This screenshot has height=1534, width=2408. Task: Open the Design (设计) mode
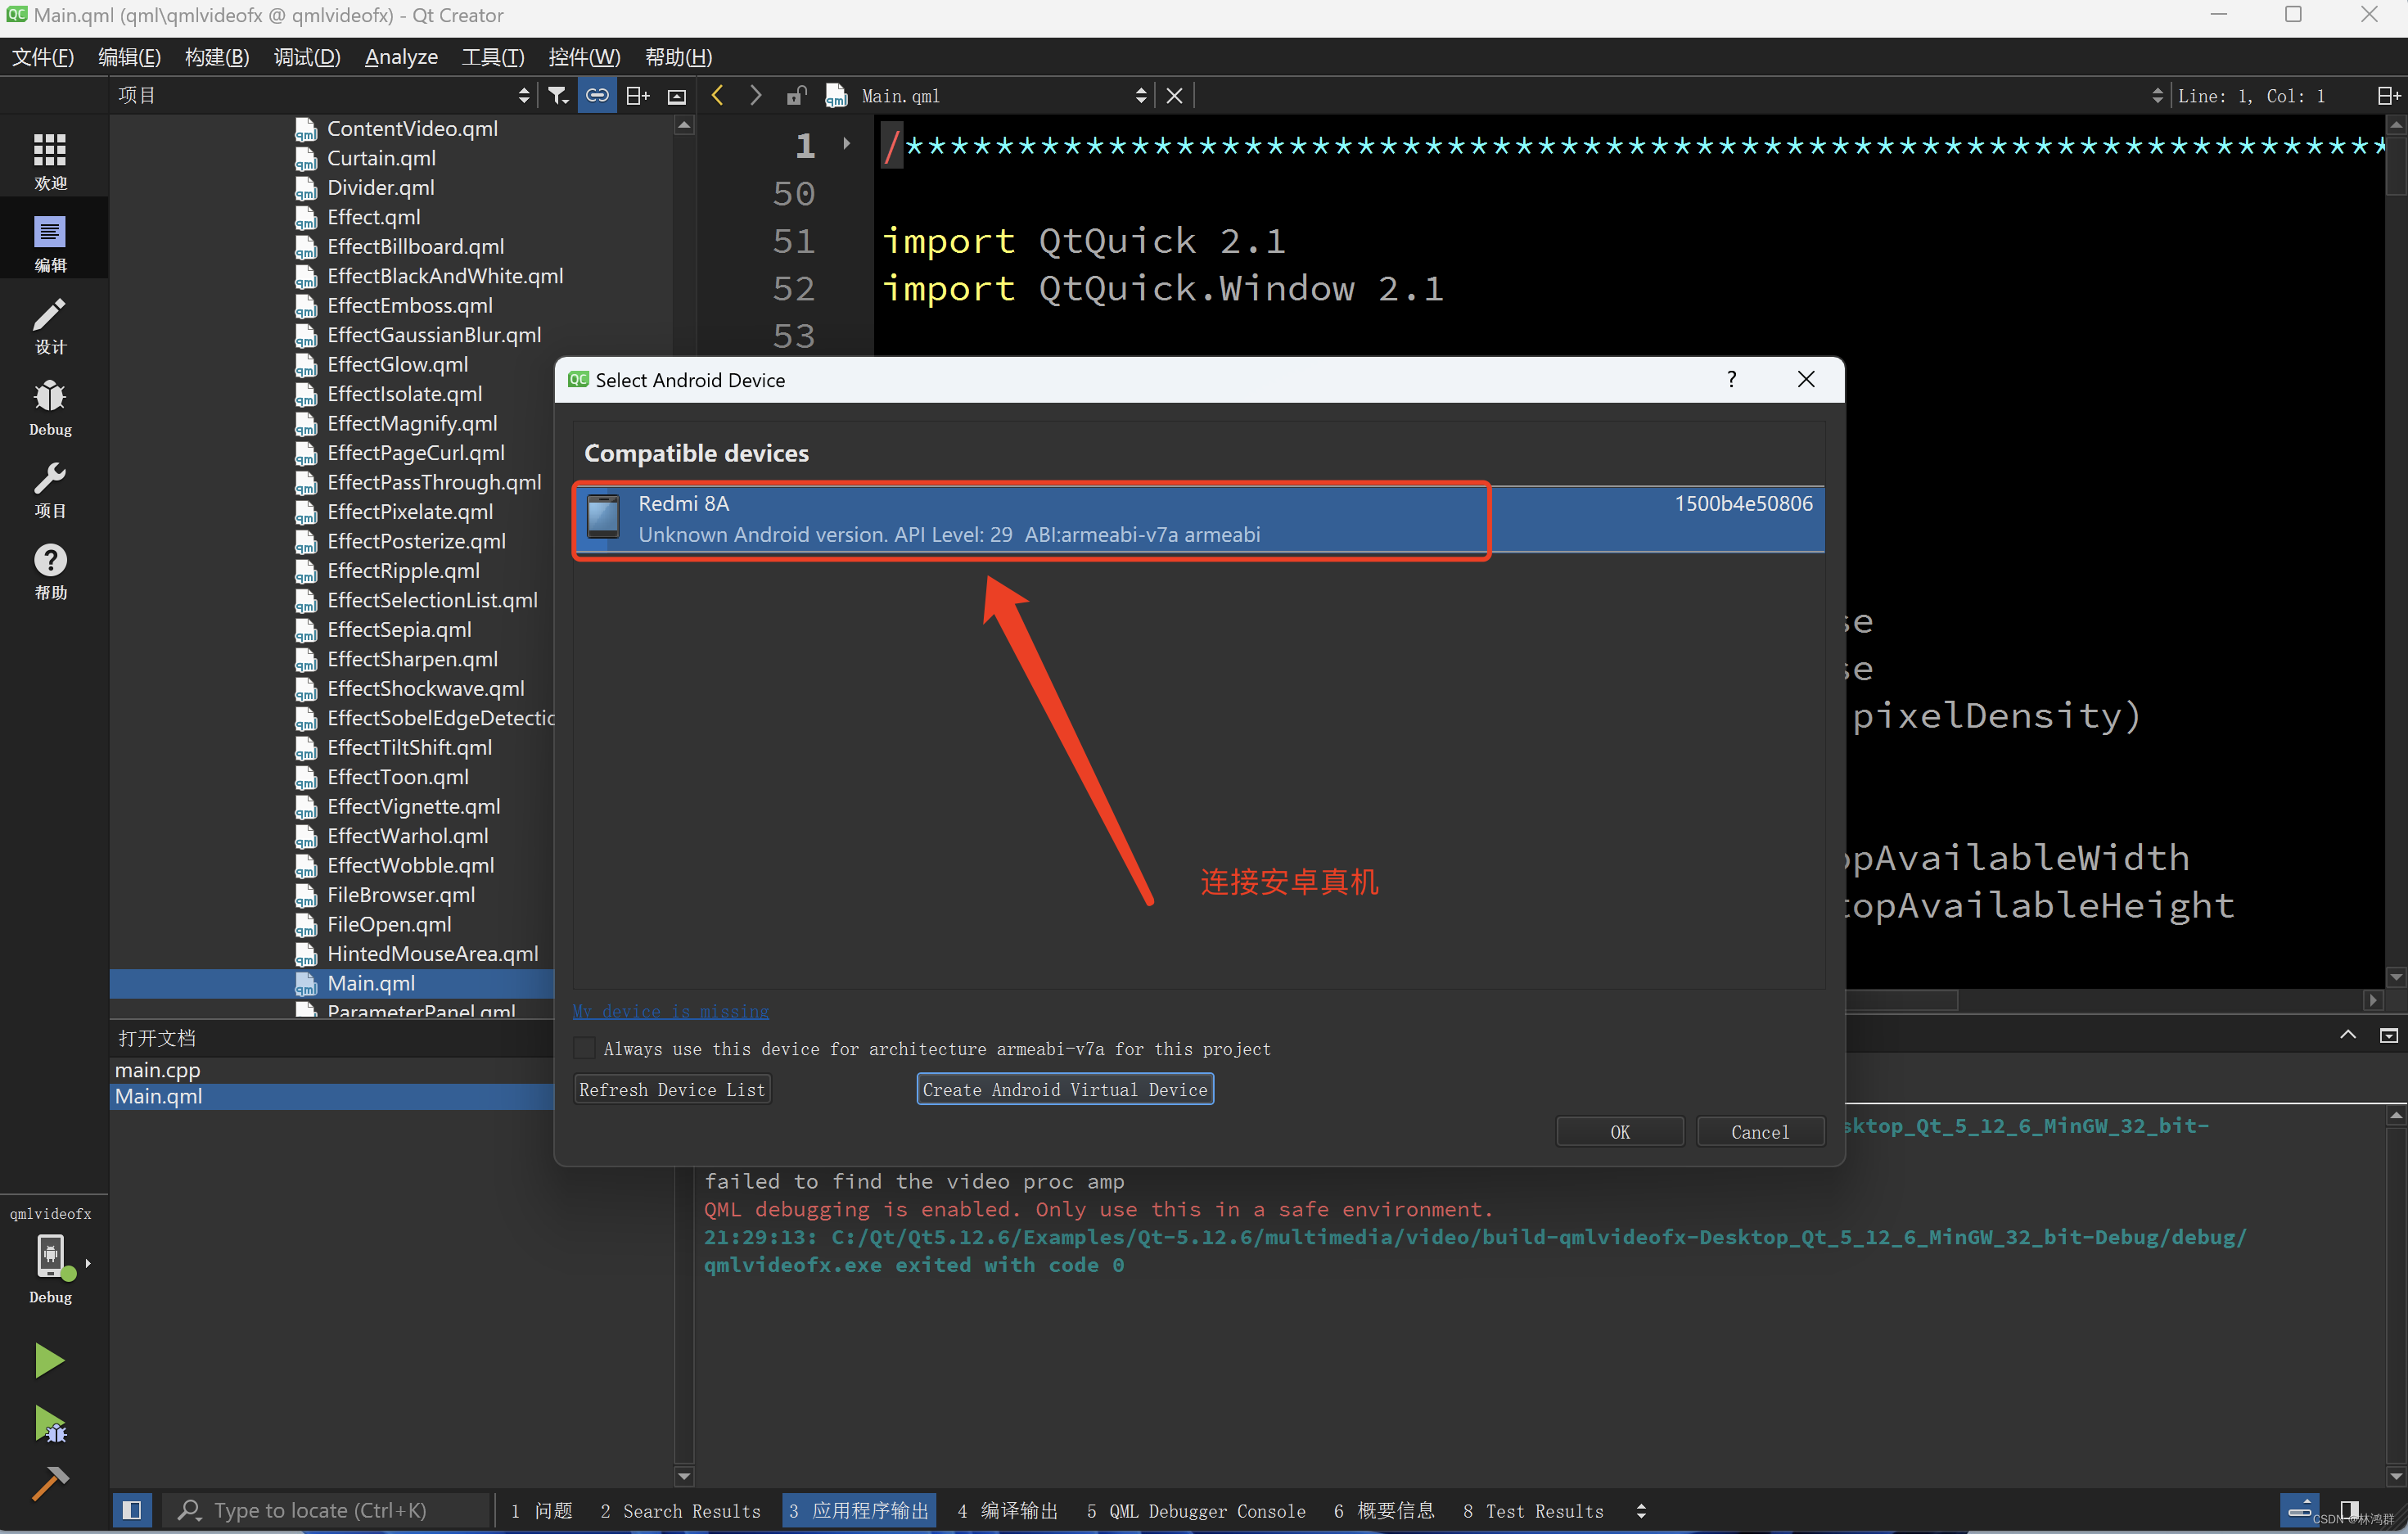[x=50, y=325]
